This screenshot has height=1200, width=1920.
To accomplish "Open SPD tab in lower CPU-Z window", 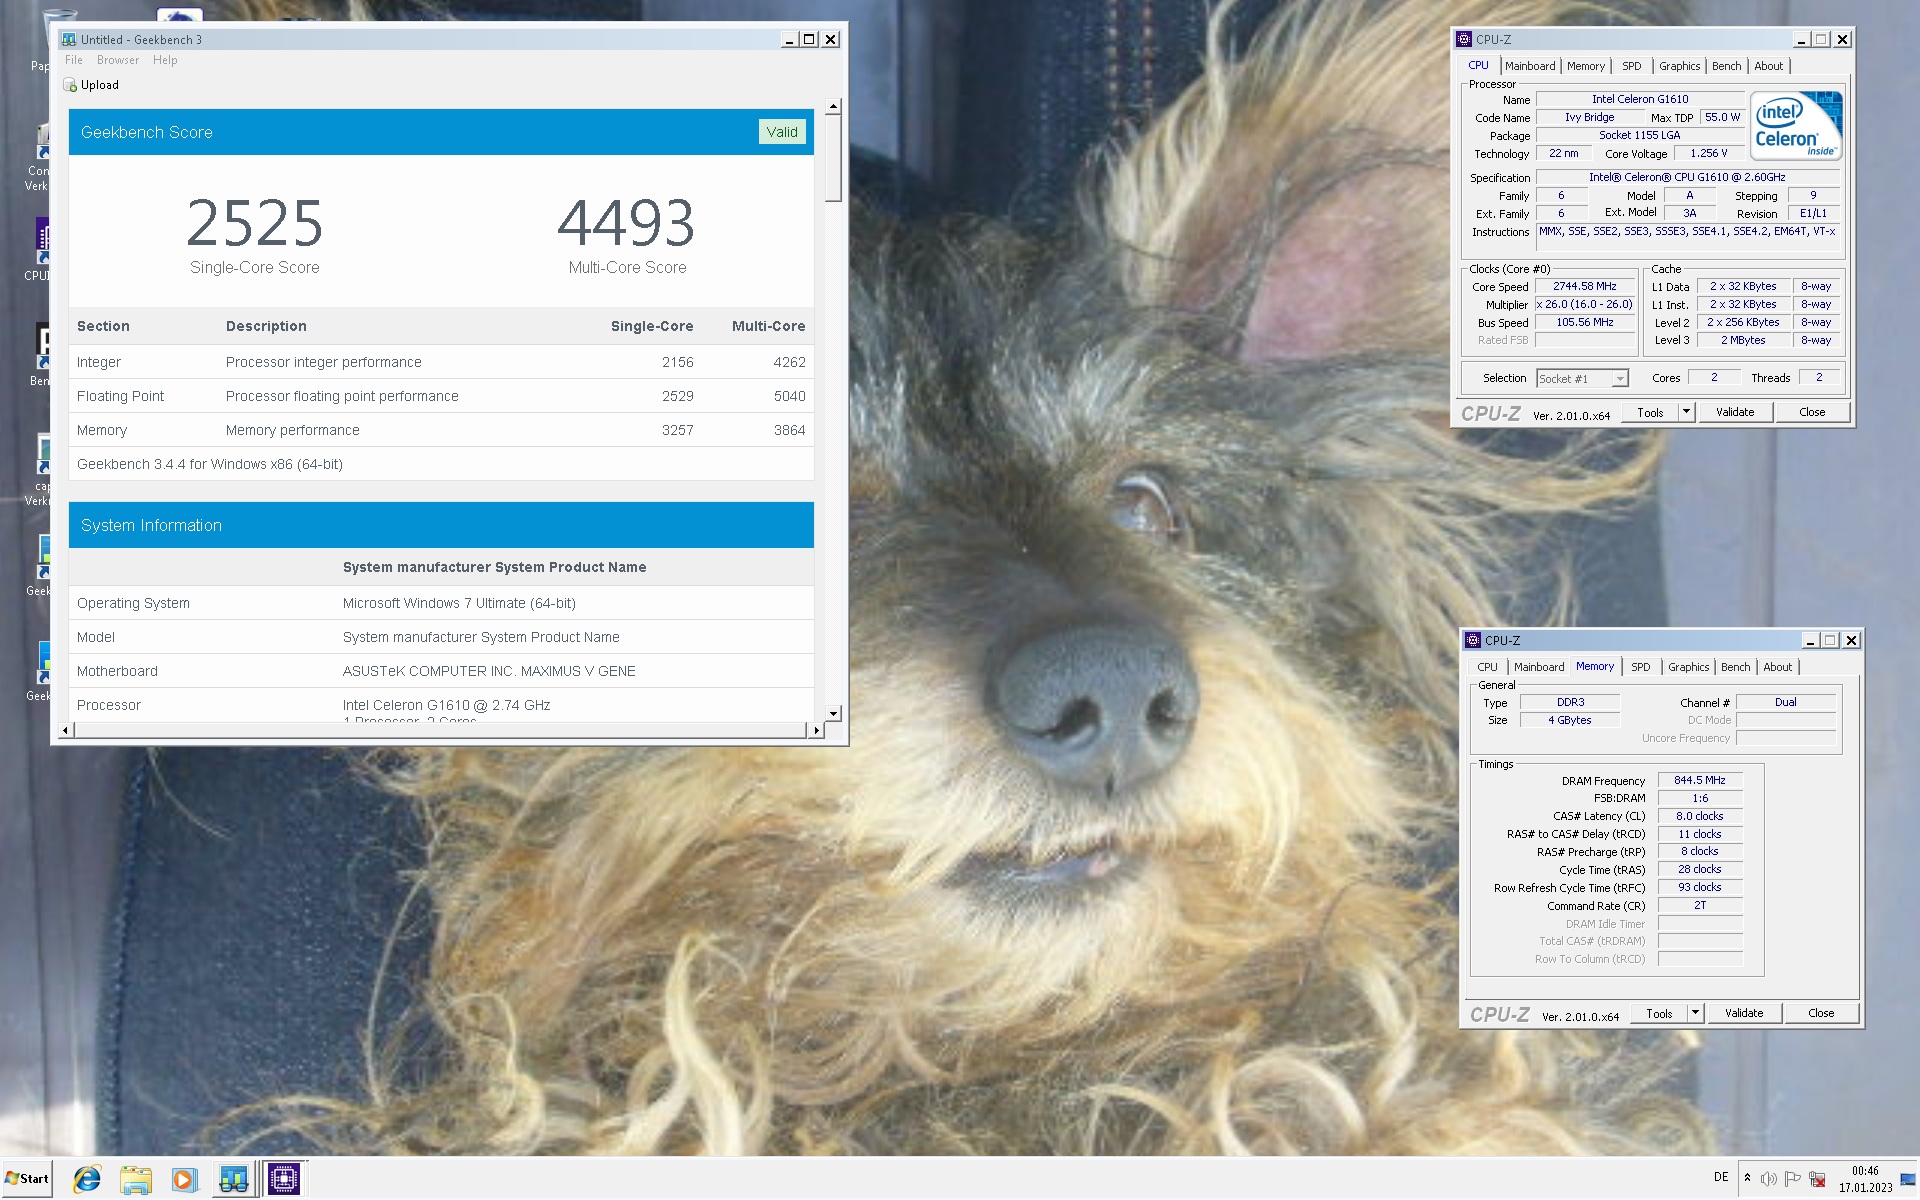I will (x=1641, y=667).
